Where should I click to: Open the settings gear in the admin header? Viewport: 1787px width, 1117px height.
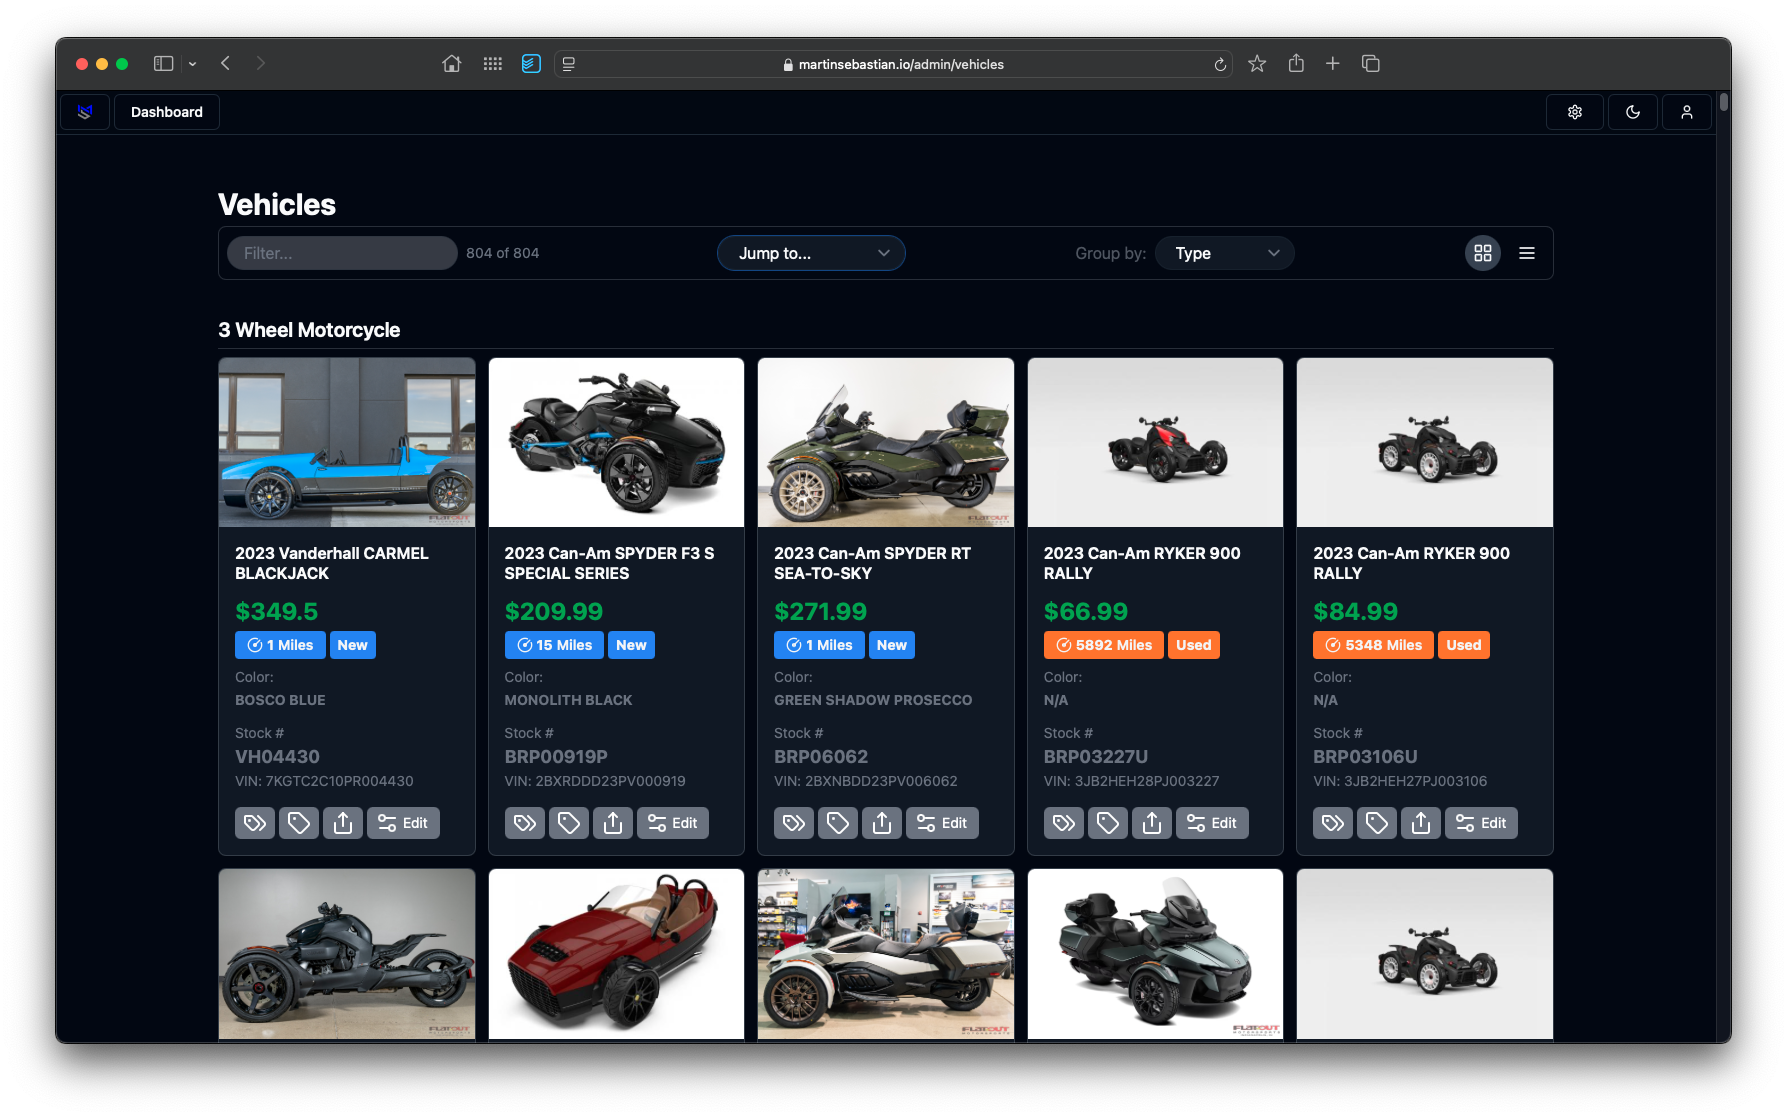(1575, 112)
